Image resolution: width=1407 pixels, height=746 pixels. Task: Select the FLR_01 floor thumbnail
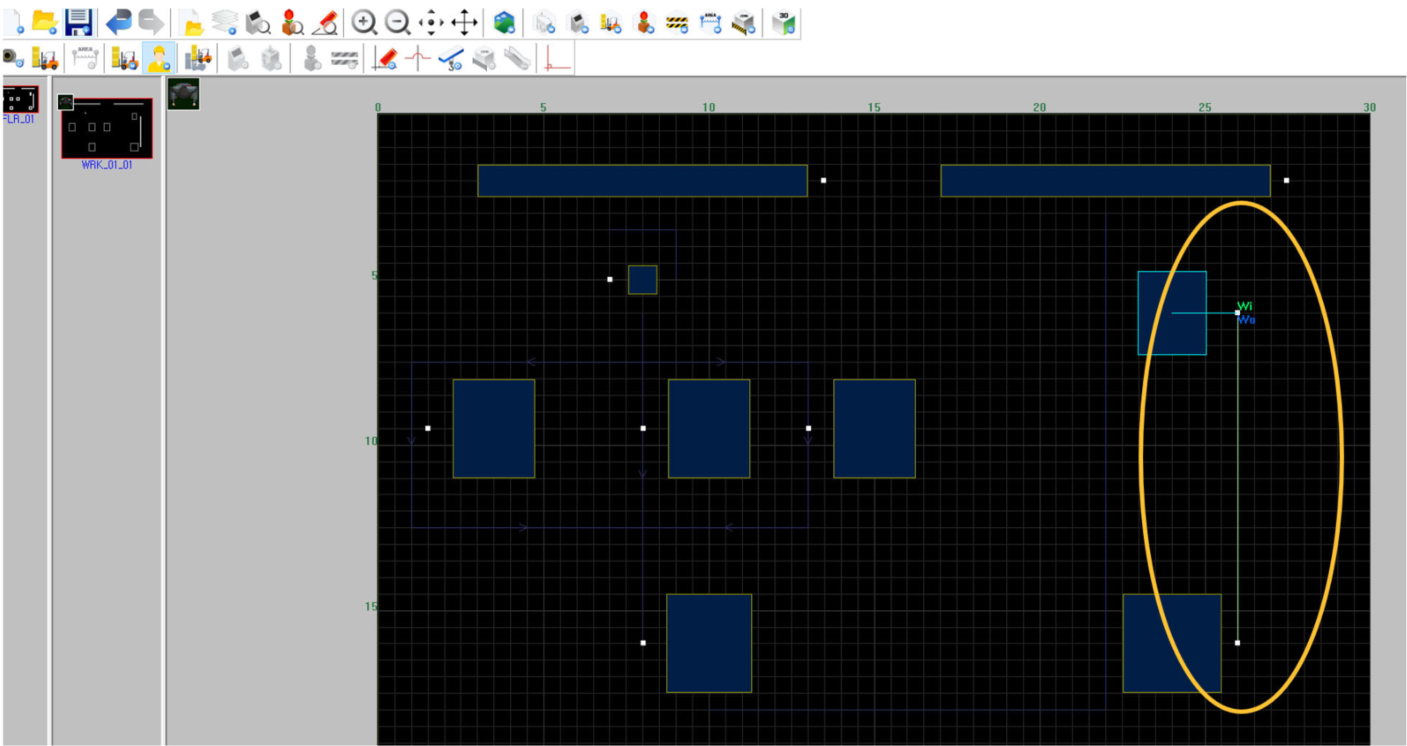tap(20, 100)
